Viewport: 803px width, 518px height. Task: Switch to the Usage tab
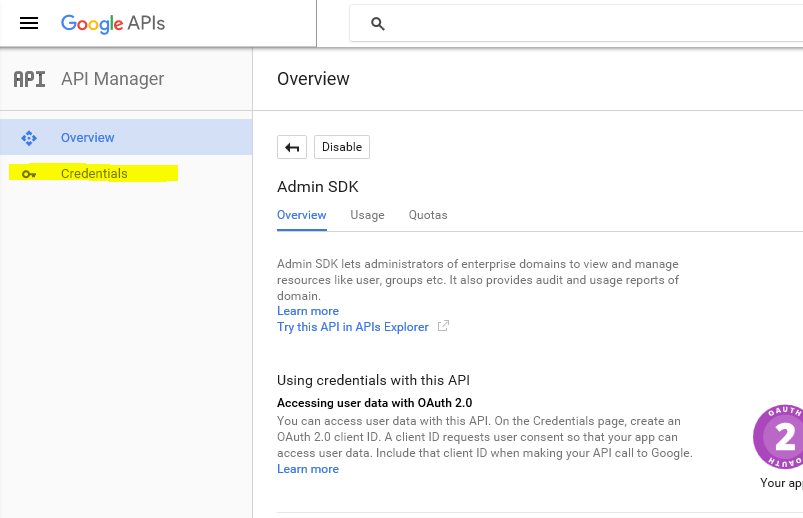(367, 215)
